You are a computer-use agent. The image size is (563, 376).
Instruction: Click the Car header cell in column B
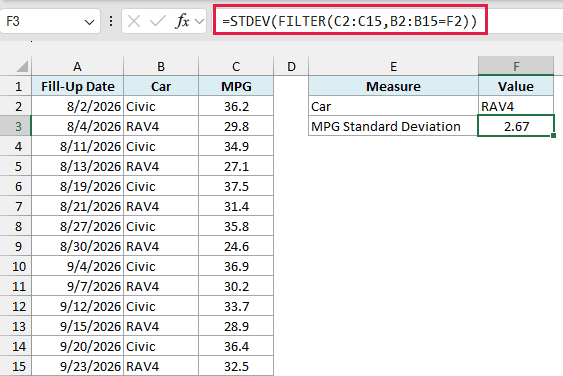(161, 86)
